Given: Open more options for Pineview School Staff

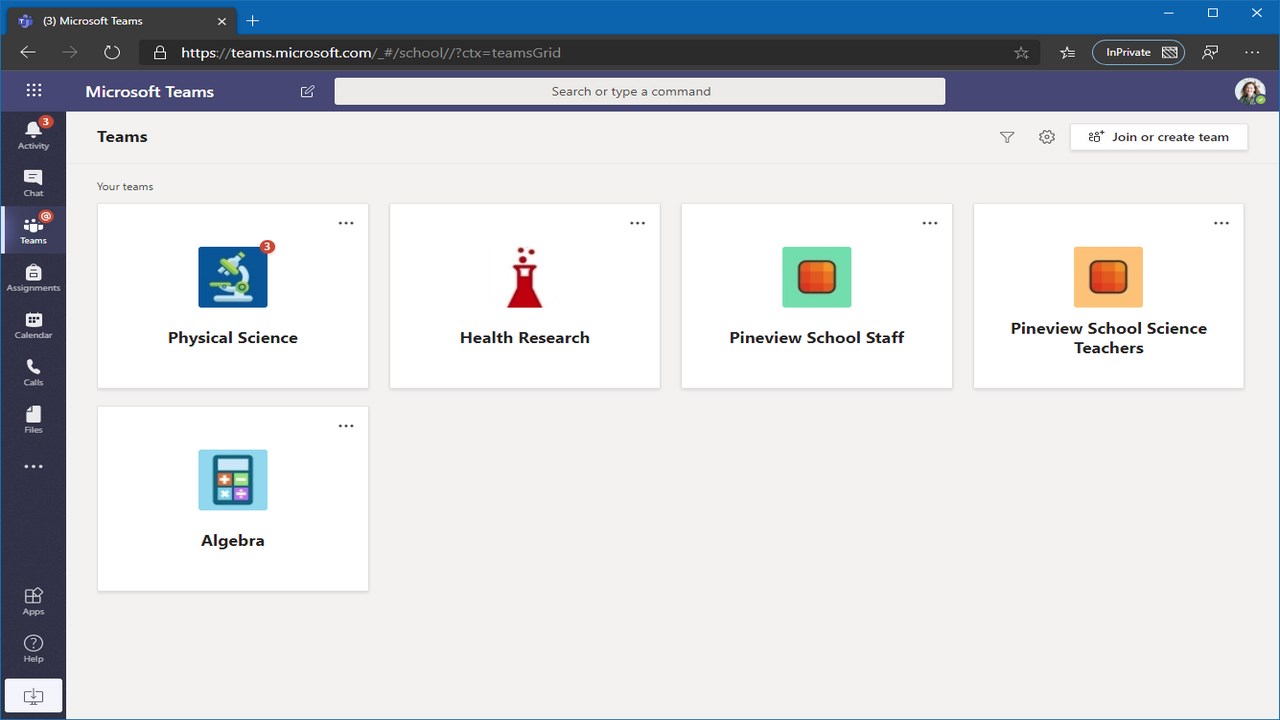Looking at the screenshot, I should (930, 223).
